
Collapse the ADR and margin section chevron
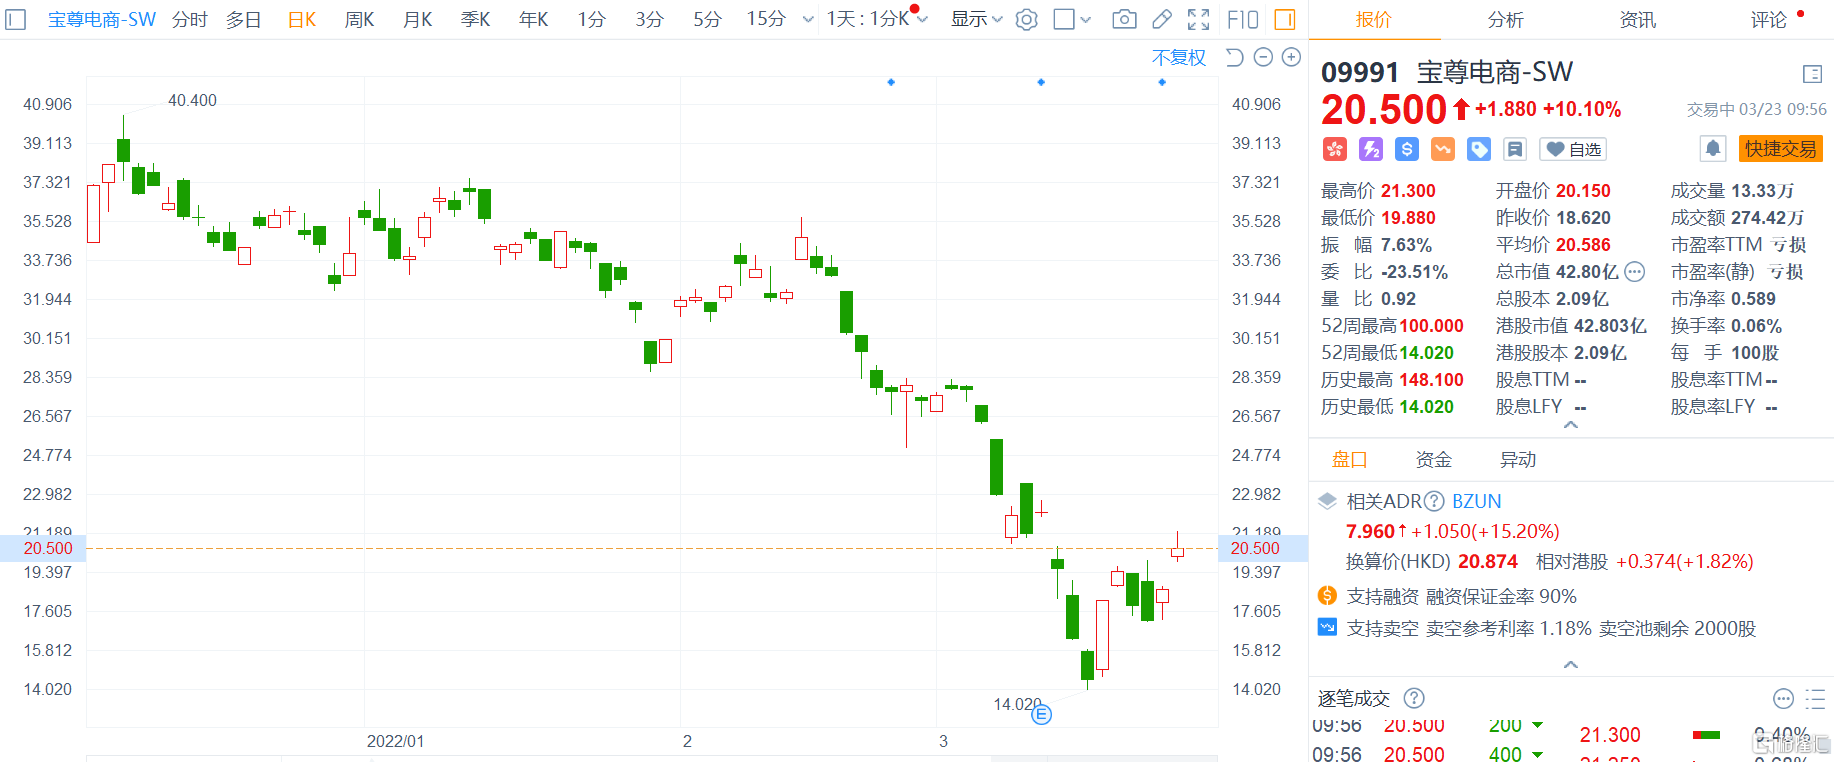tap(1571, 664)
